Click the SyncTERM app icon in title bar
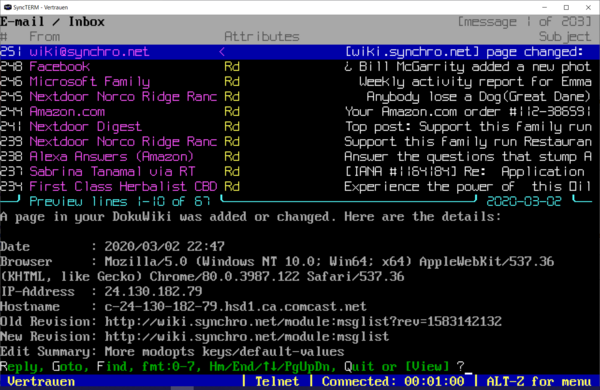The width and height of the screenshot is (600, 390). point(7,7)
